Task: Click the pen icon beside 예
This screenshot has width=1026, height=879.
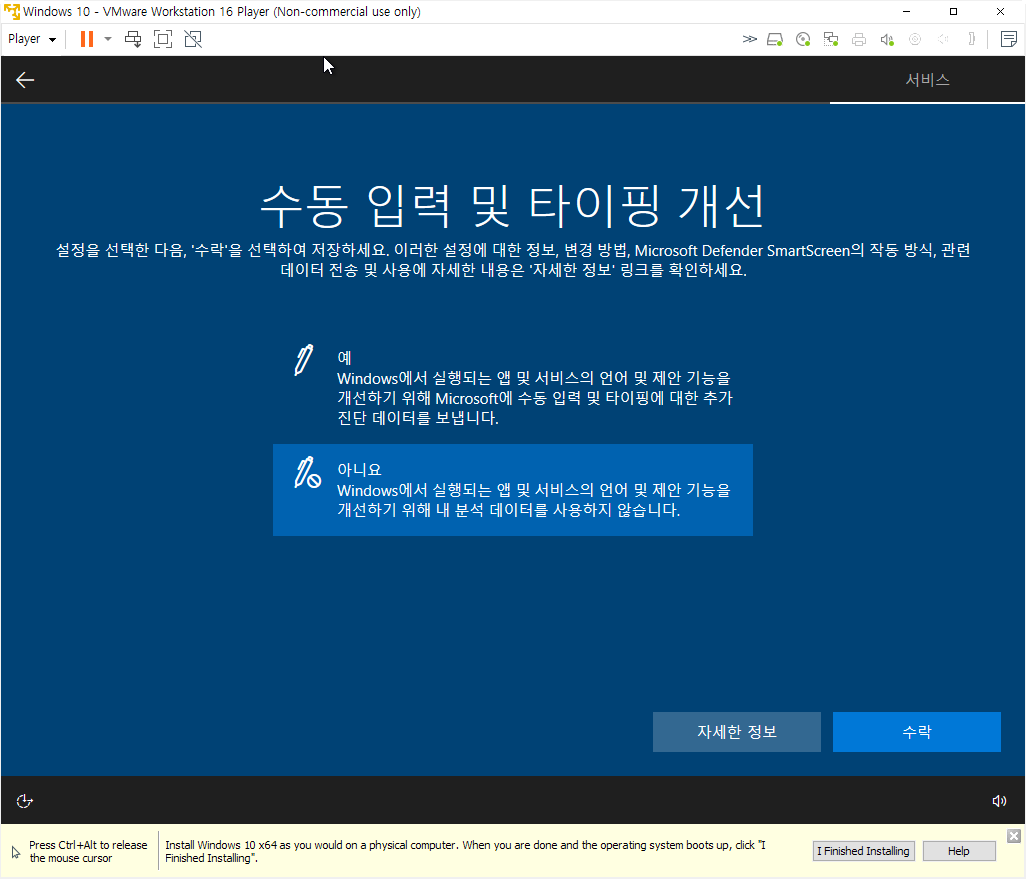Action: 304,359
